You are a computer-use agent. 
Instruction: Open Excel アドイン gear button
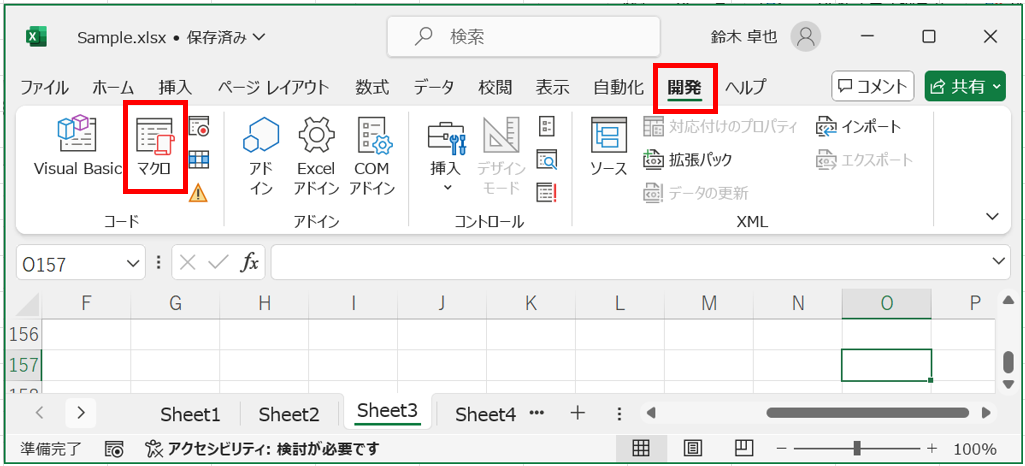[316, 156]
